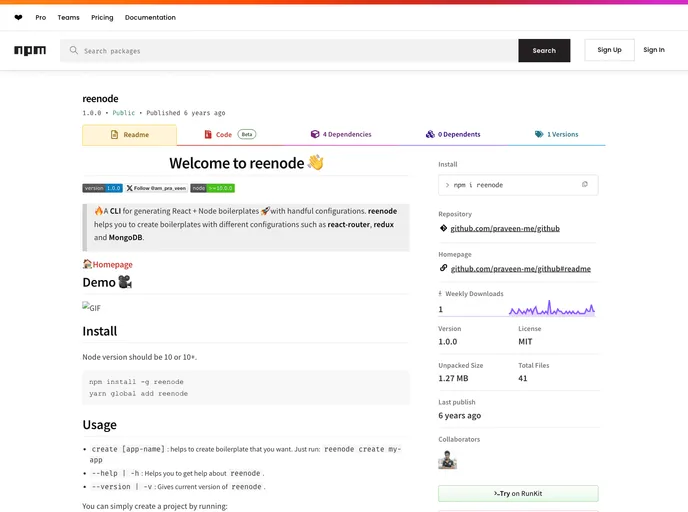Open the 0 Dependents tab
688x512 pixels.
453,134
